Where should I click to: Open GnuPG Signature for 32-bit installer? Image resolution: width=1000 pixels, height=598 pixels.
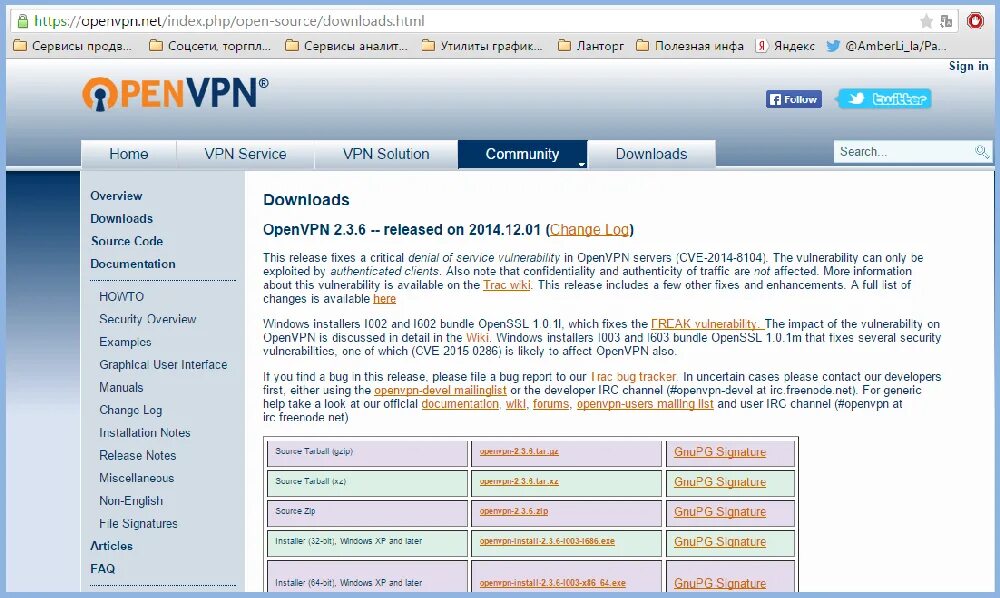pos(720,542)
